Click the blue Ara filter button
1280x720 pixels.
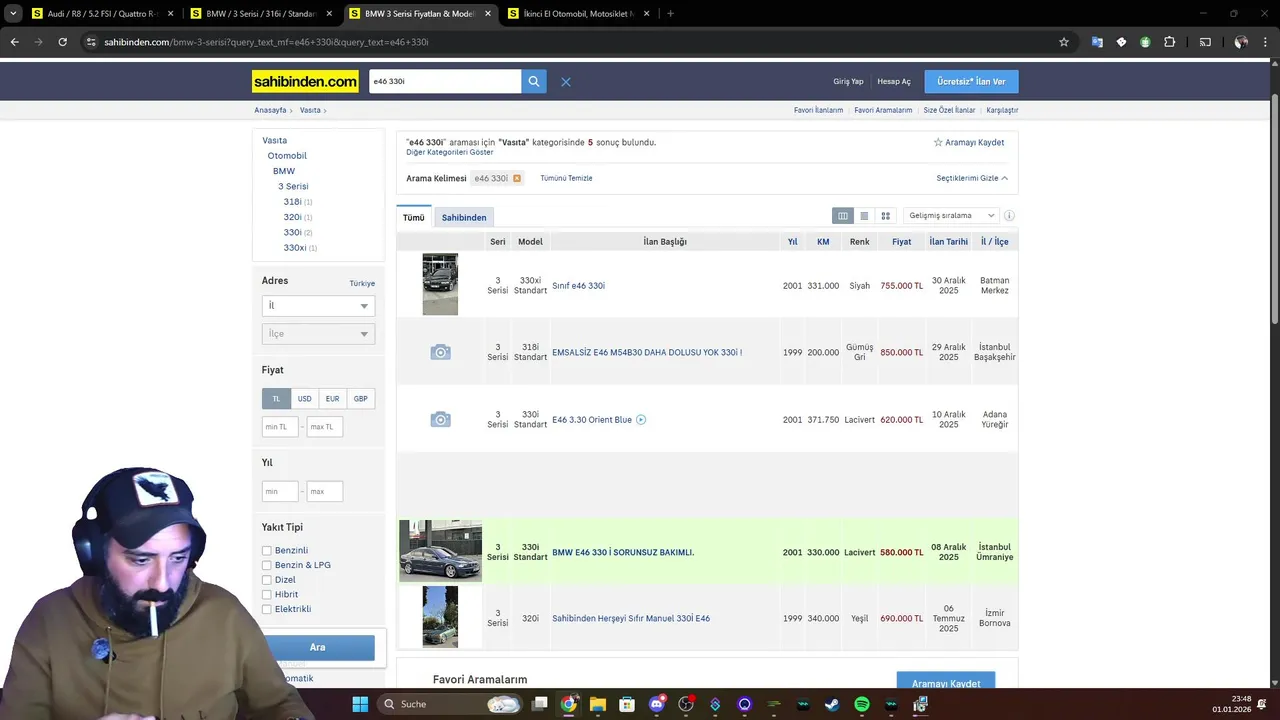coord(318,648)
